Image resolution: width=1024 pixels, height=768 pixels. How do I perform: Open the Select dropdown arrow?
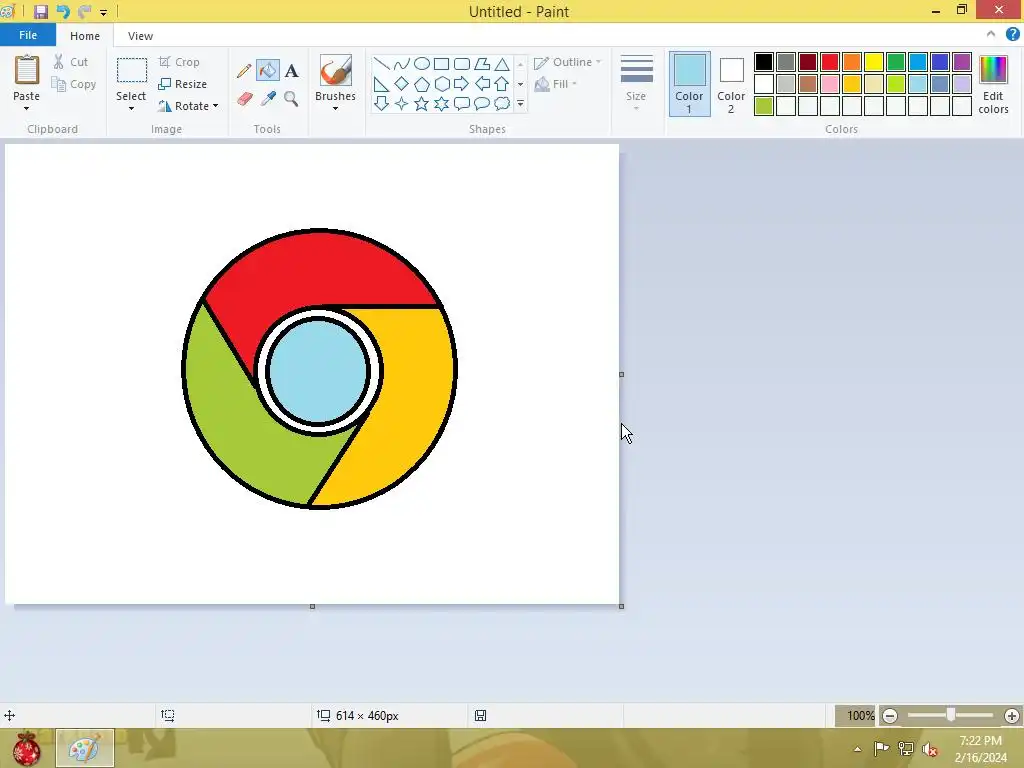(x=131, y=108)
